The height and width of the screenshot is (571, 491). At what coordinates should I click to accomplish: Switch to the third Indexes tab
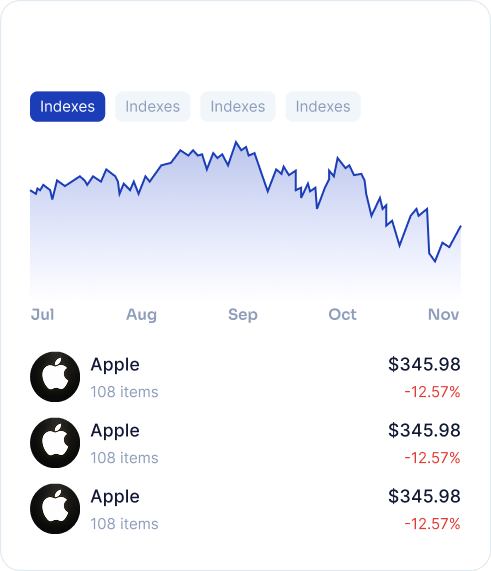pos(238,106)
